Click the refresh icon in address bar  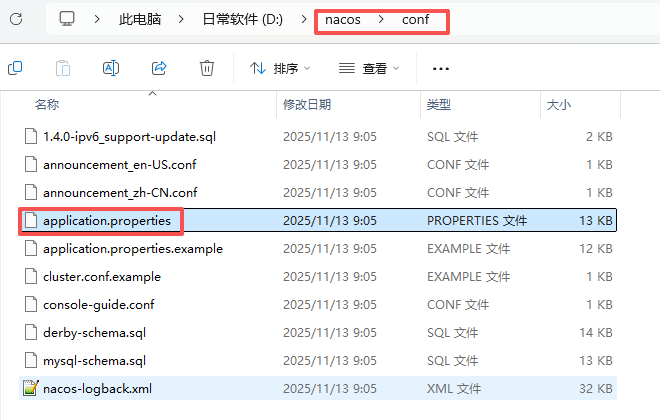(16, 19)
